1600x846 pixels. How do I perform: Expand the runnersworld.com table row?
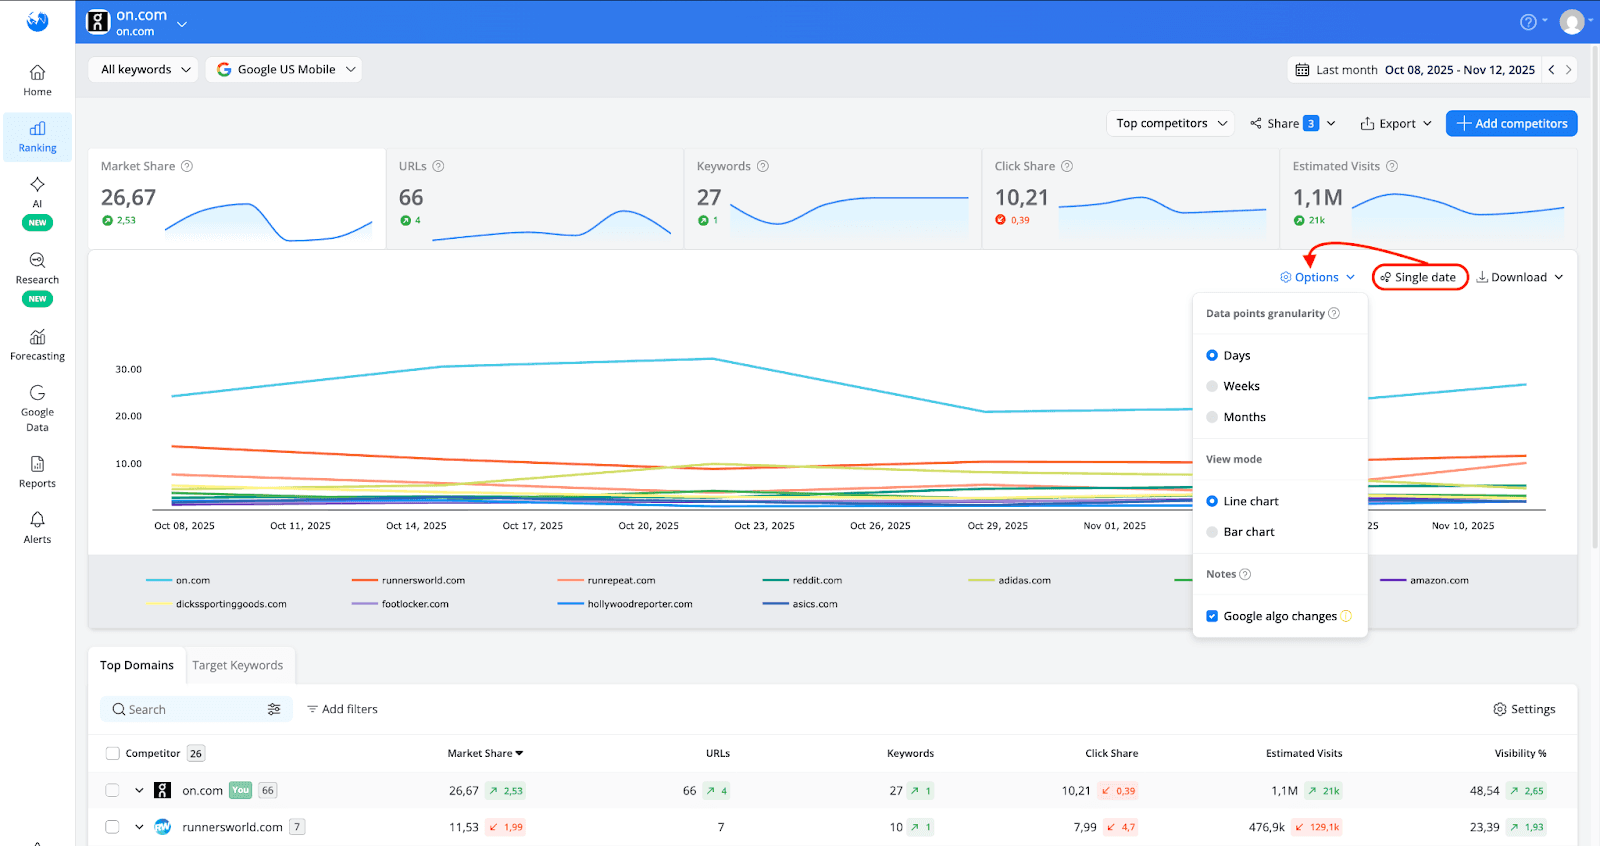[x=139, y=827]
